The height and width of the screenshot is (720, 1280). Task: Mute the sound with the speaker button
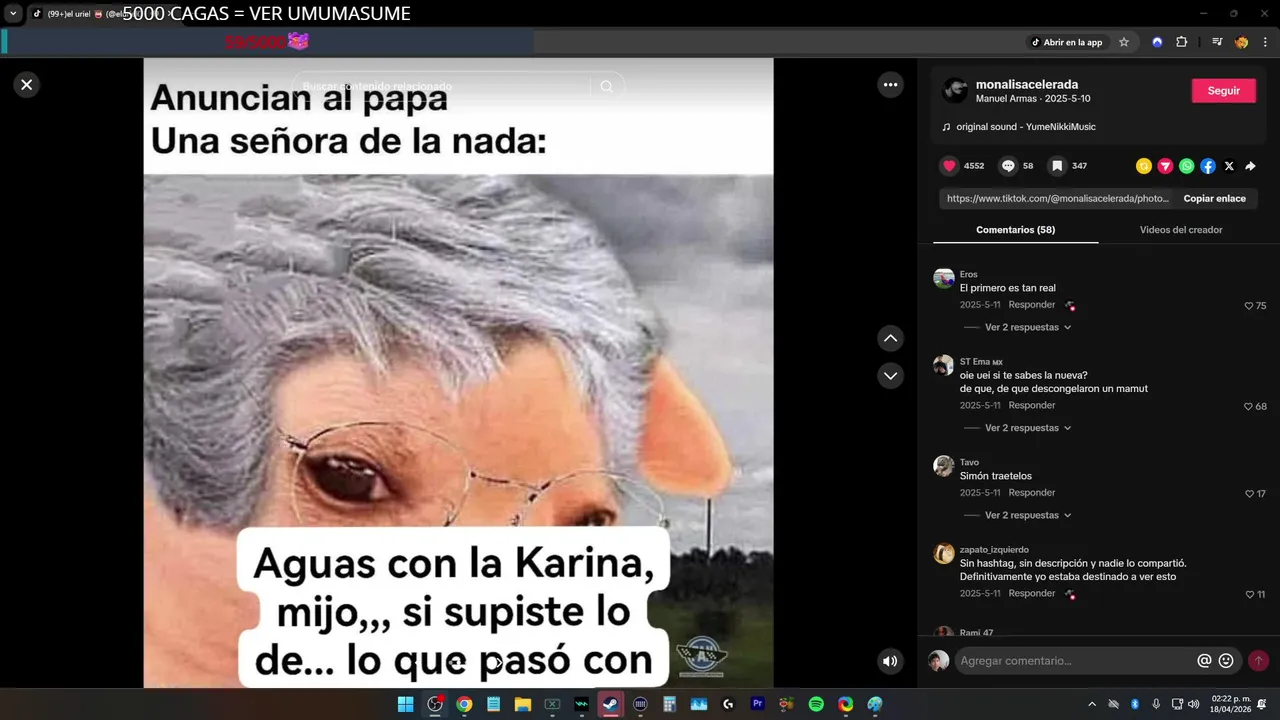click(890, 661)
